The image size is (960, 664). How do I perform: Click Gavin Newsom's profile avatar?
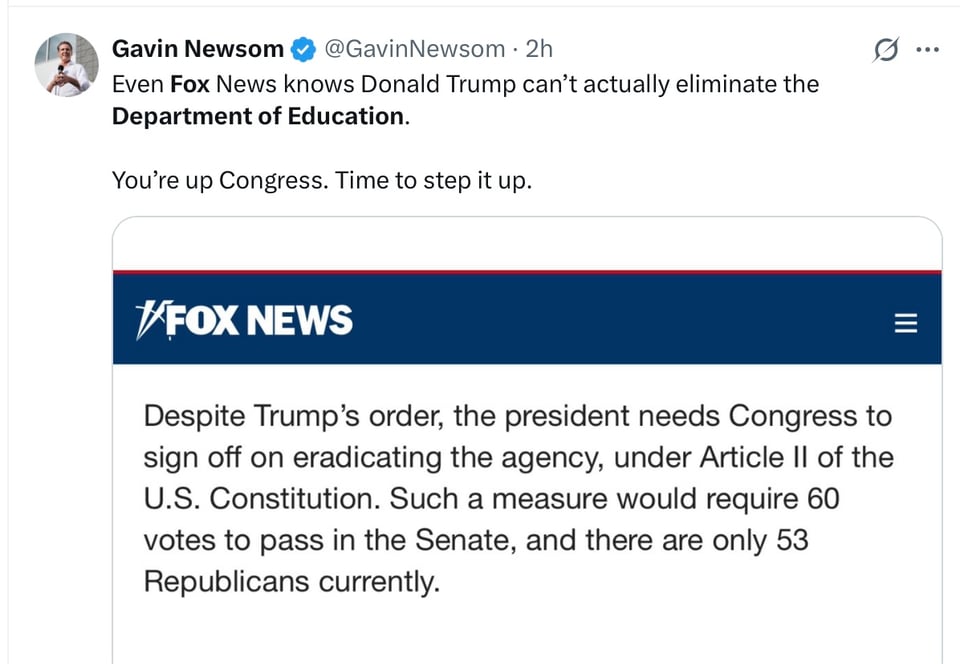coord(66,65)
